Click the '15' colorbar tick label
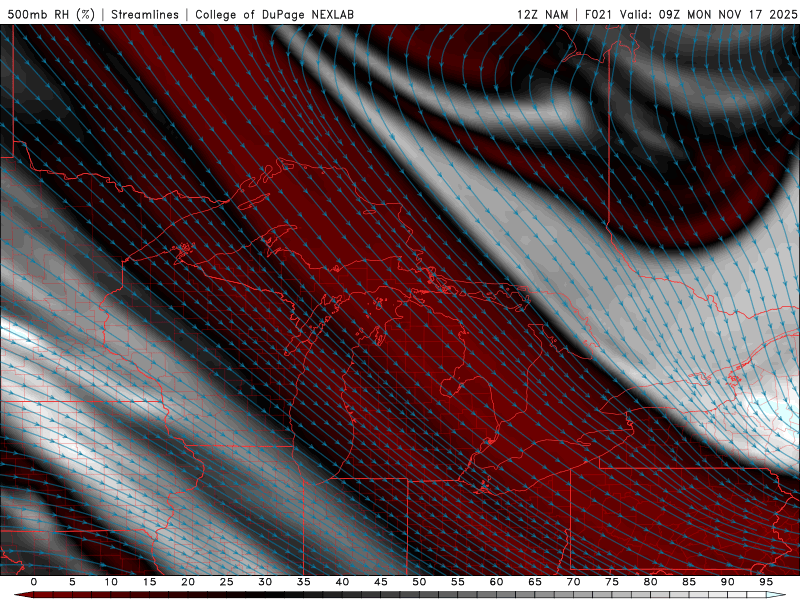 pyautogui.click(x=149, y=582)
